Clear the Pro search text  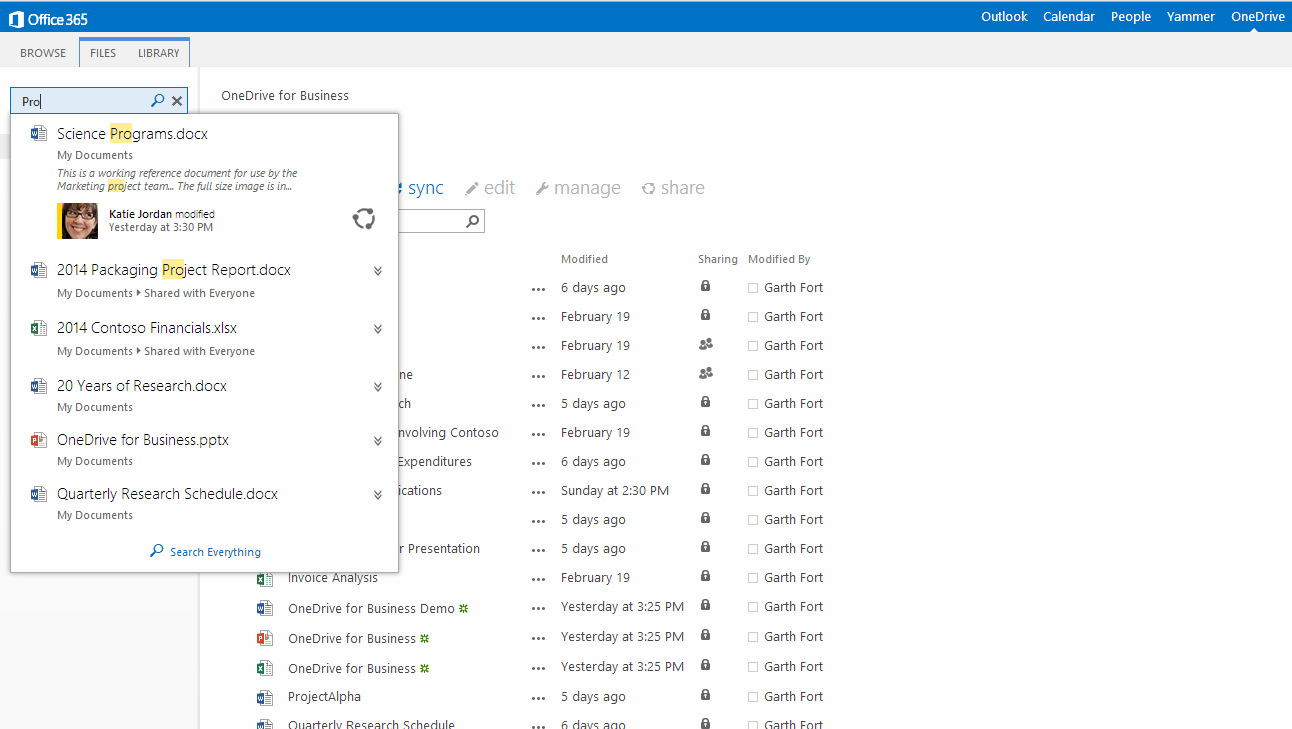(177, 101)
